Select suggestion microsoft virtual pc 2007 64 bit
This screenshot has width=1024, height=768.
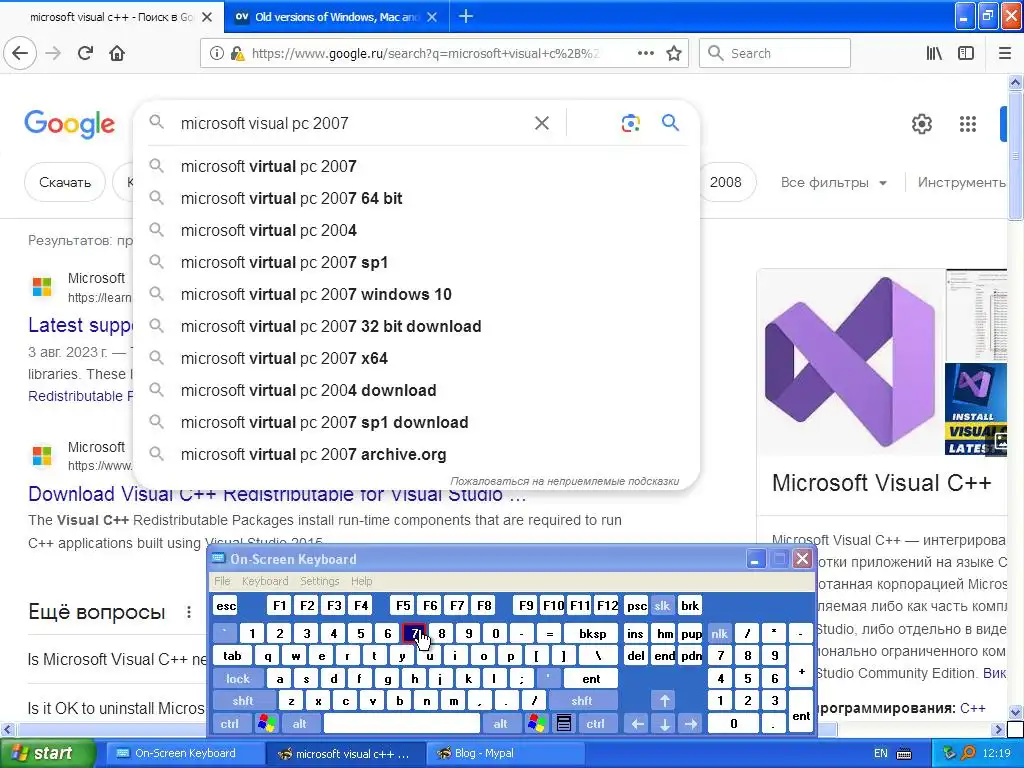pyautogui.click(x=417, y=198)
